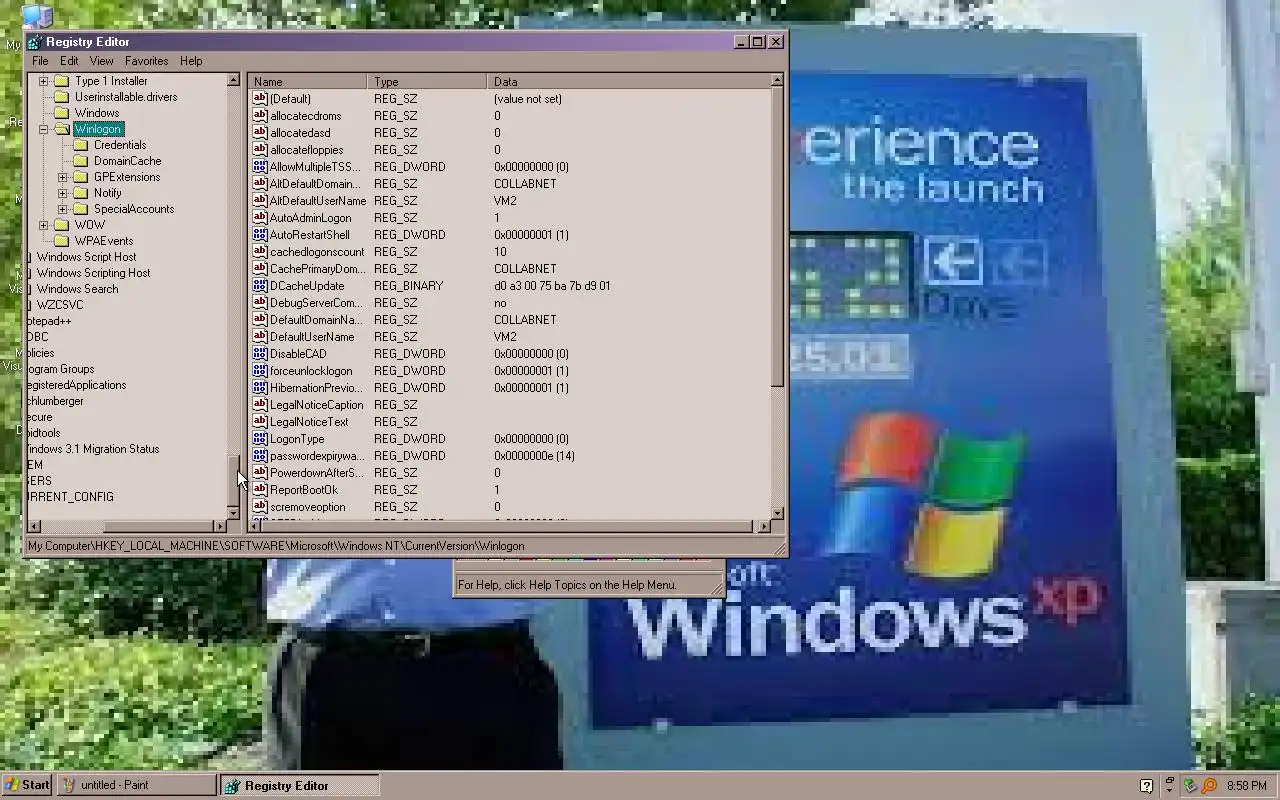Select the Windows Script Host key
1280x800 pixels.
click(86, 257)
